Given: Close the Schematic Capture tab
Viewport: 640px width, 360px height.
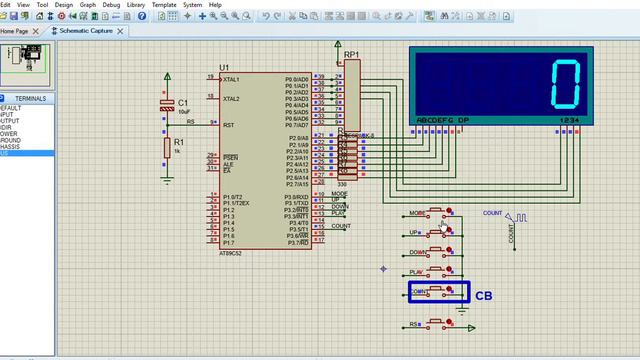Looking at the screenshot, I should coord(120,31).
